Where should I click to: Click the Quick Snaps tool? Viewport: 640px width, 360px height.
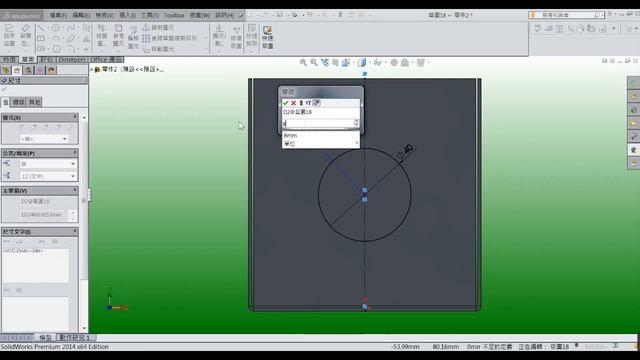coord(252,36)
